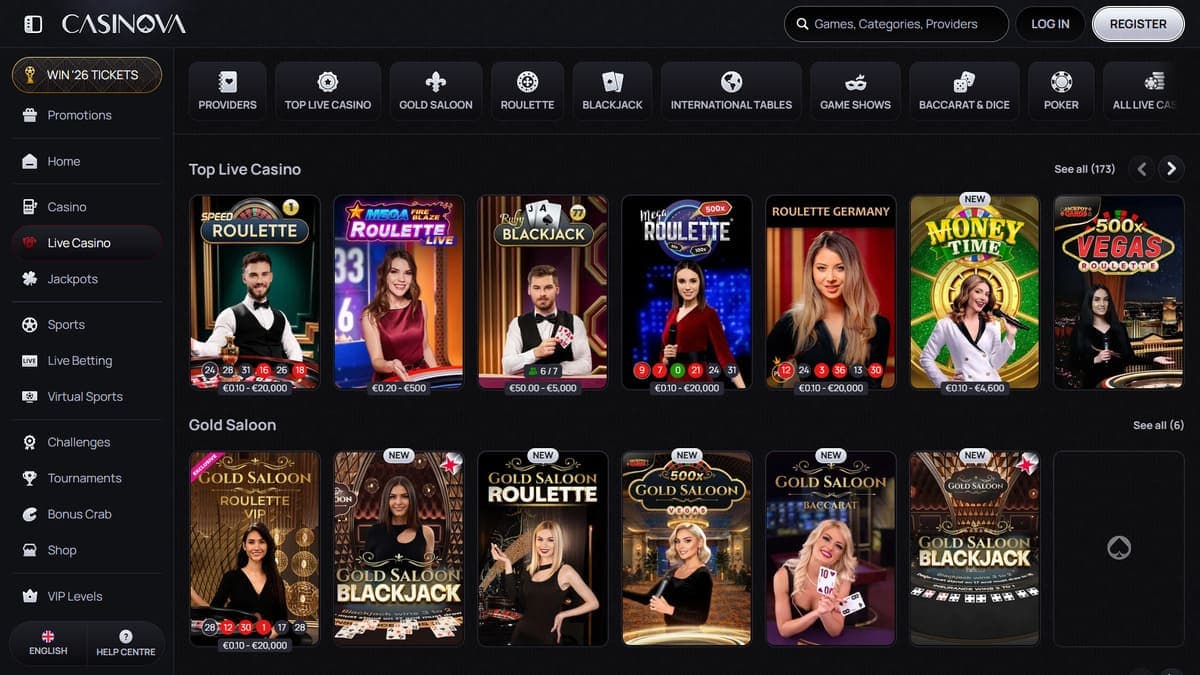Viewport: 1200px width, 675px height.
Task: Show previous Top Live Casino games
Action: [x=1142, y=169]
